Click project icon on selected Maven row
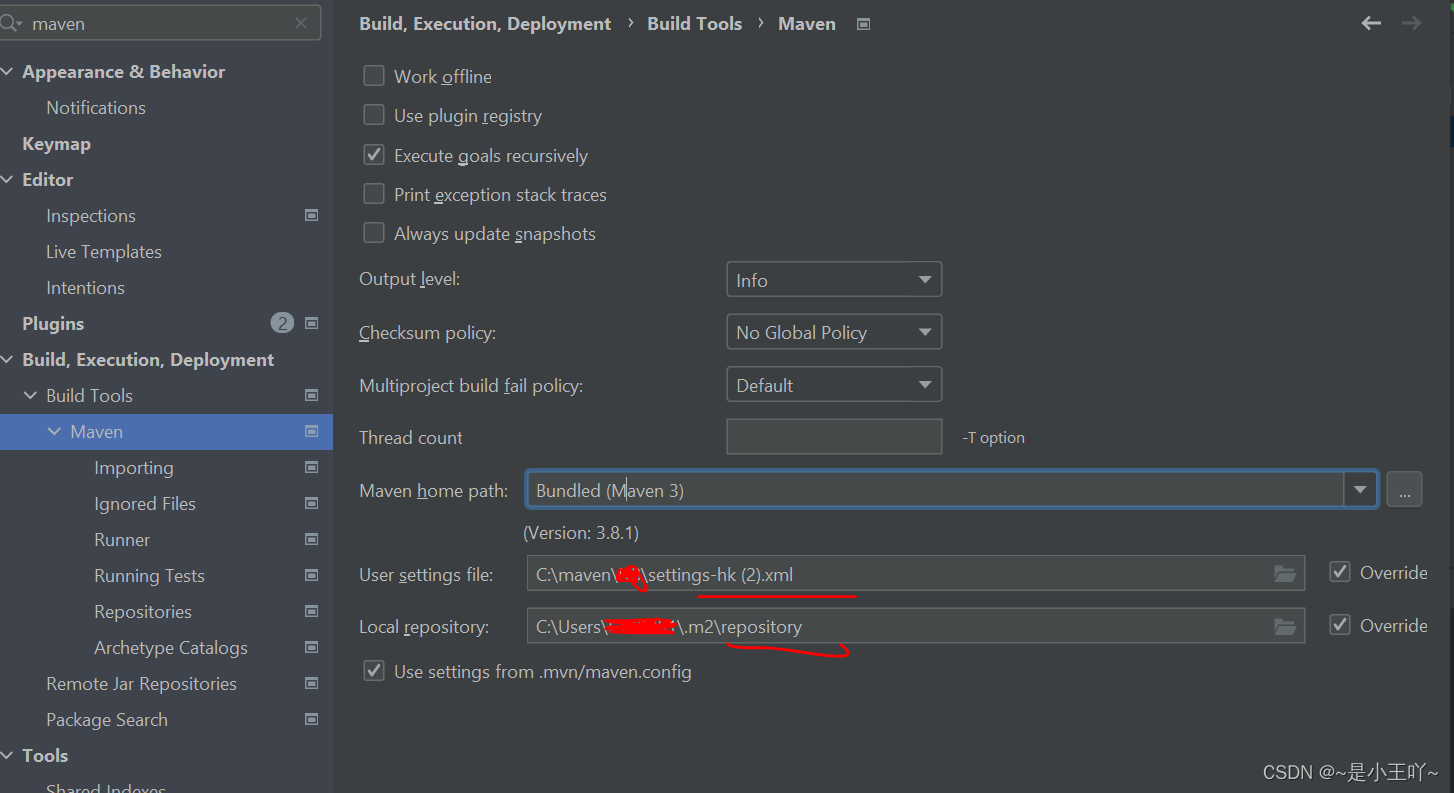 pyautogui.click(x=311, y=431)
